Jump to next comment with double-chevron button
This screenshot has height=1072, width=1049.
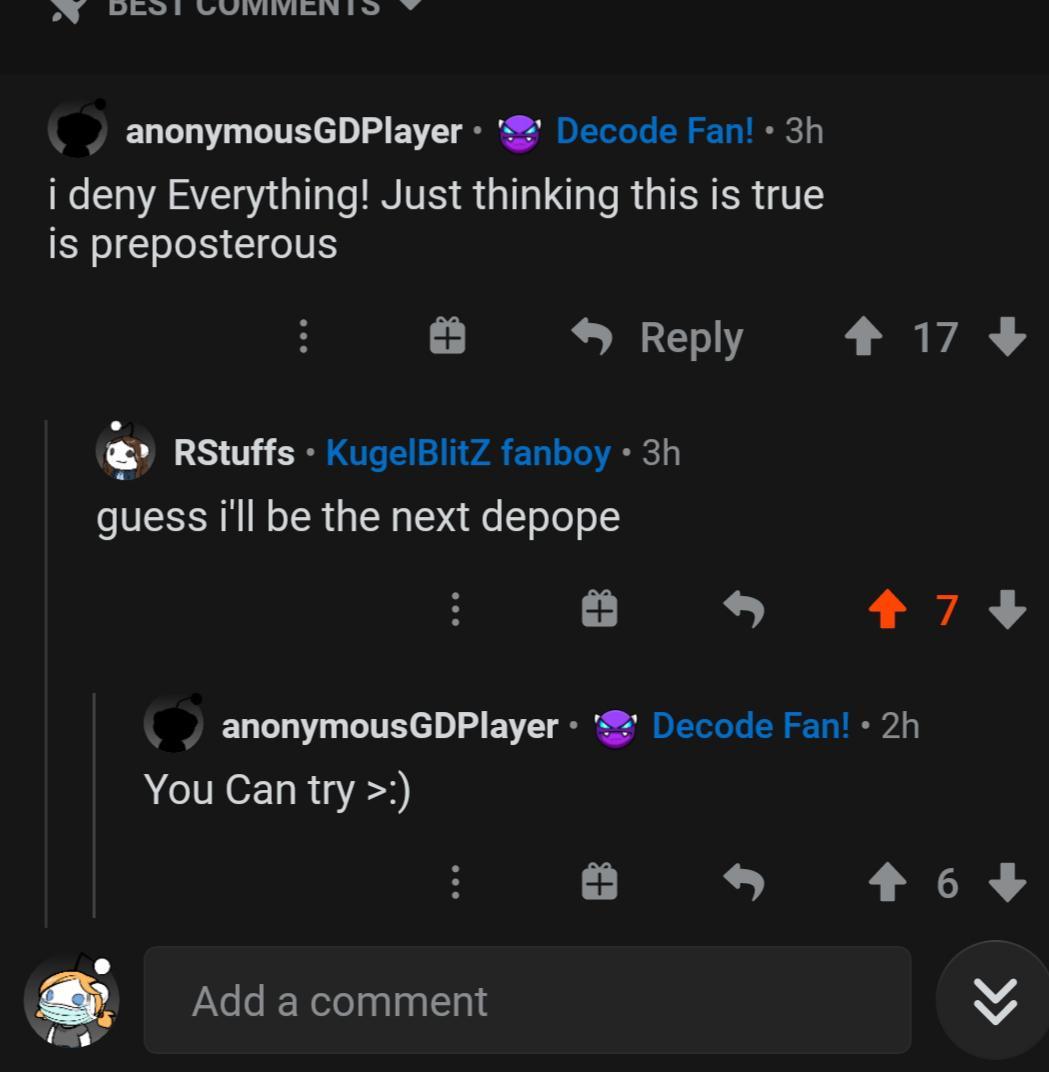(994, 1000)
